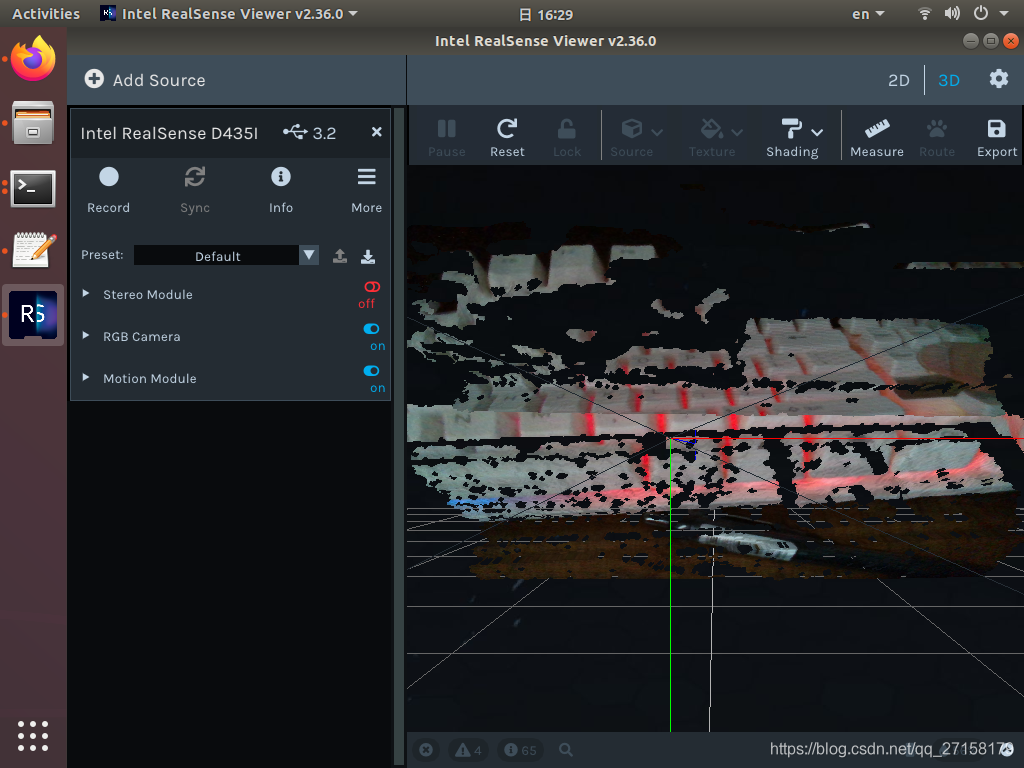Open the 16:29 clock calendar

tap(546, 14)
